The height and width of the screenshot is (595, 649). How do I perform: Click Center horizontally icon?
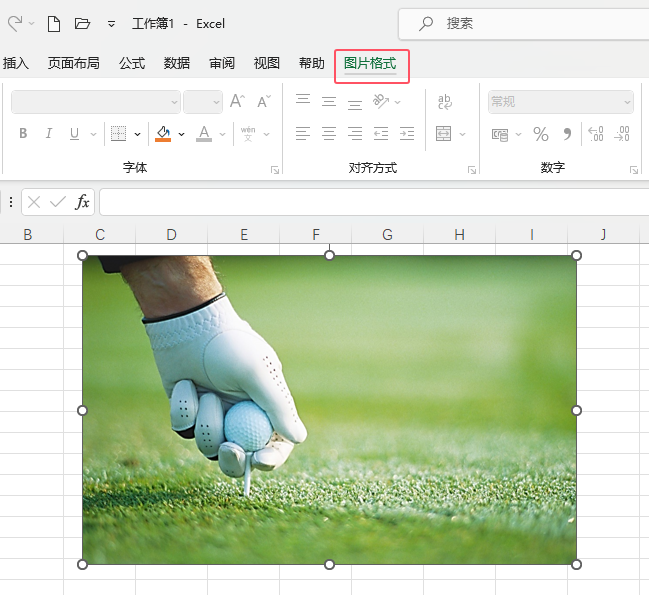click(329, 134)
